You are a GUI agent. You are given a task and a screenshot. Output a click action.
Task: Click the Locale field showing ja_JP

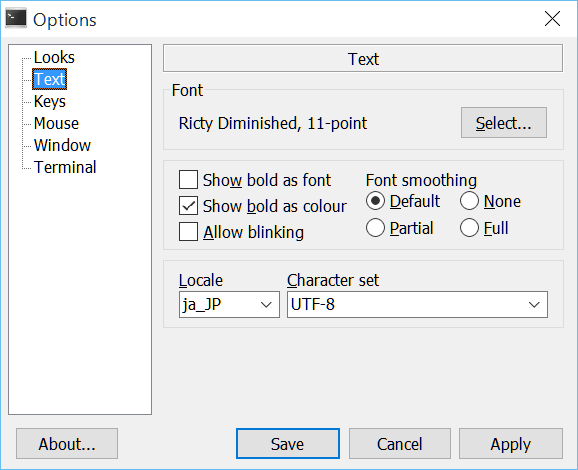click(229, 304)
